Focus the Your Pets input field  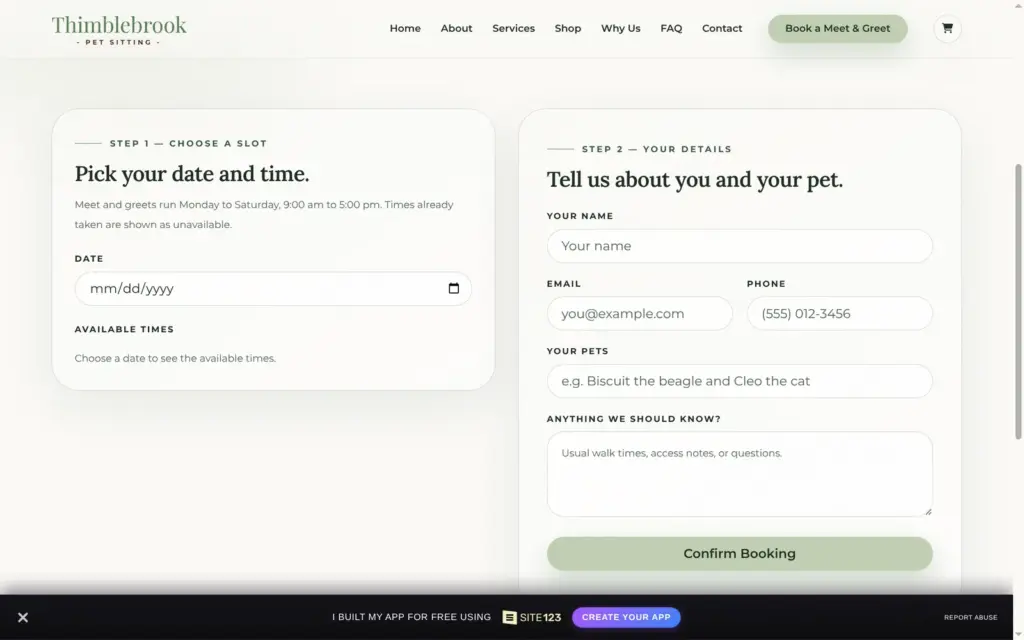[739, 381]
